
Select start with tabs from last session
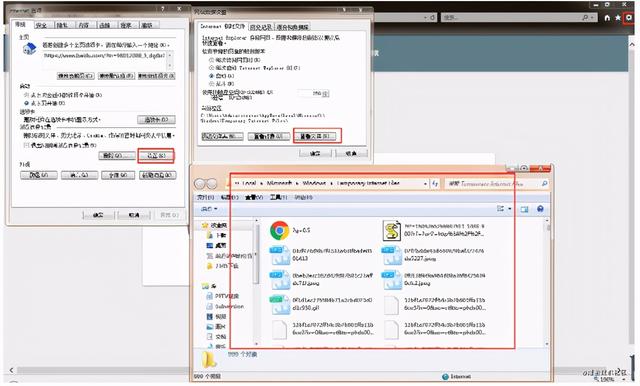click(x=27, y=95)
